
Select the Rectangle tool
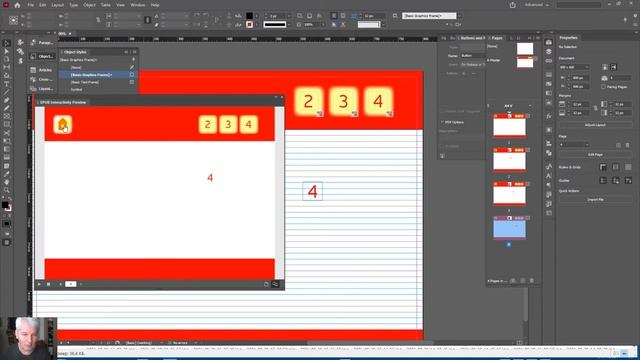pos(6,124)
